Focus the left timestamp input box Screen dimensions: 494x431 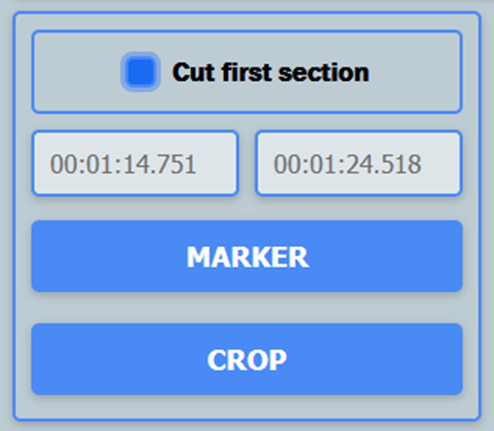(x=135, y=163)
